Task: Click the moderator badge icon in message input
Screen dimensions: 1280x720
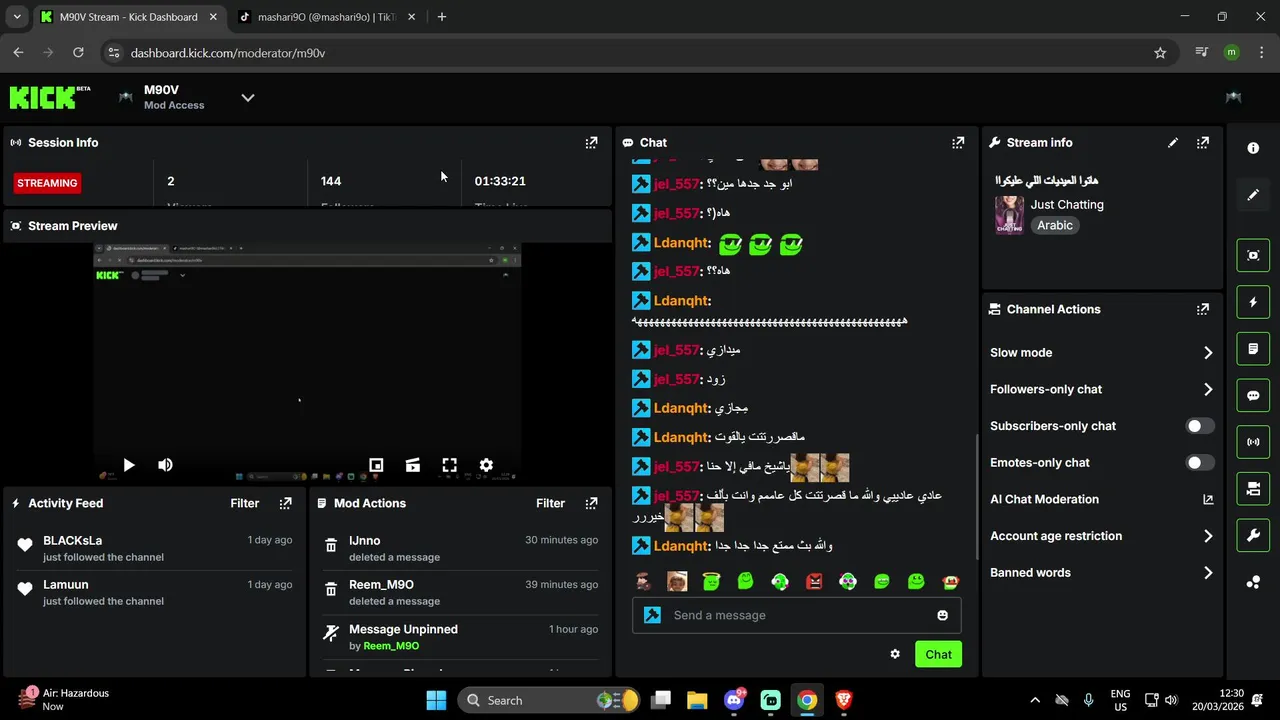Action: 652,615
